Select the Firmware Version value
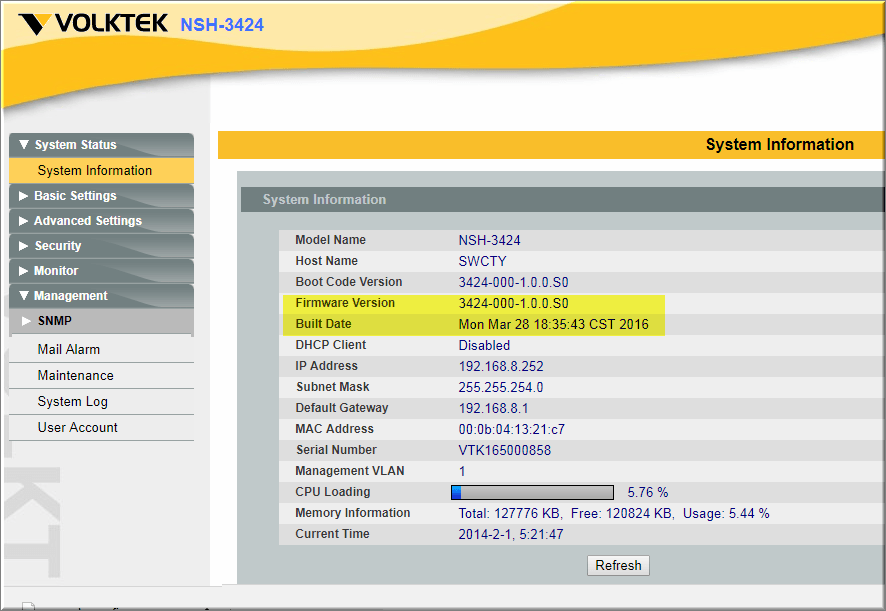The image size is (886, 611). pyautogui.click(x=514, y=303)
